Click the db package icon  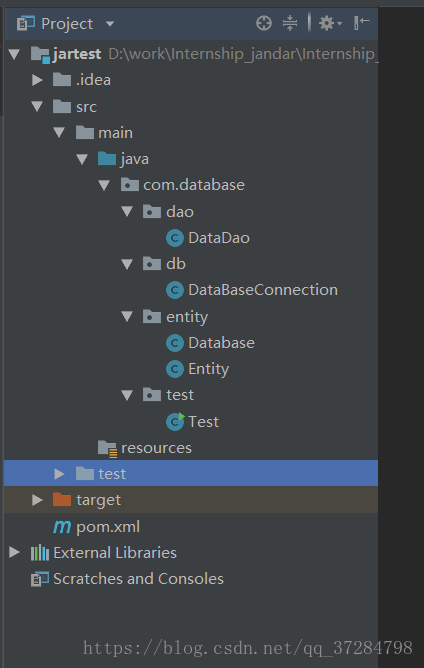152,264
